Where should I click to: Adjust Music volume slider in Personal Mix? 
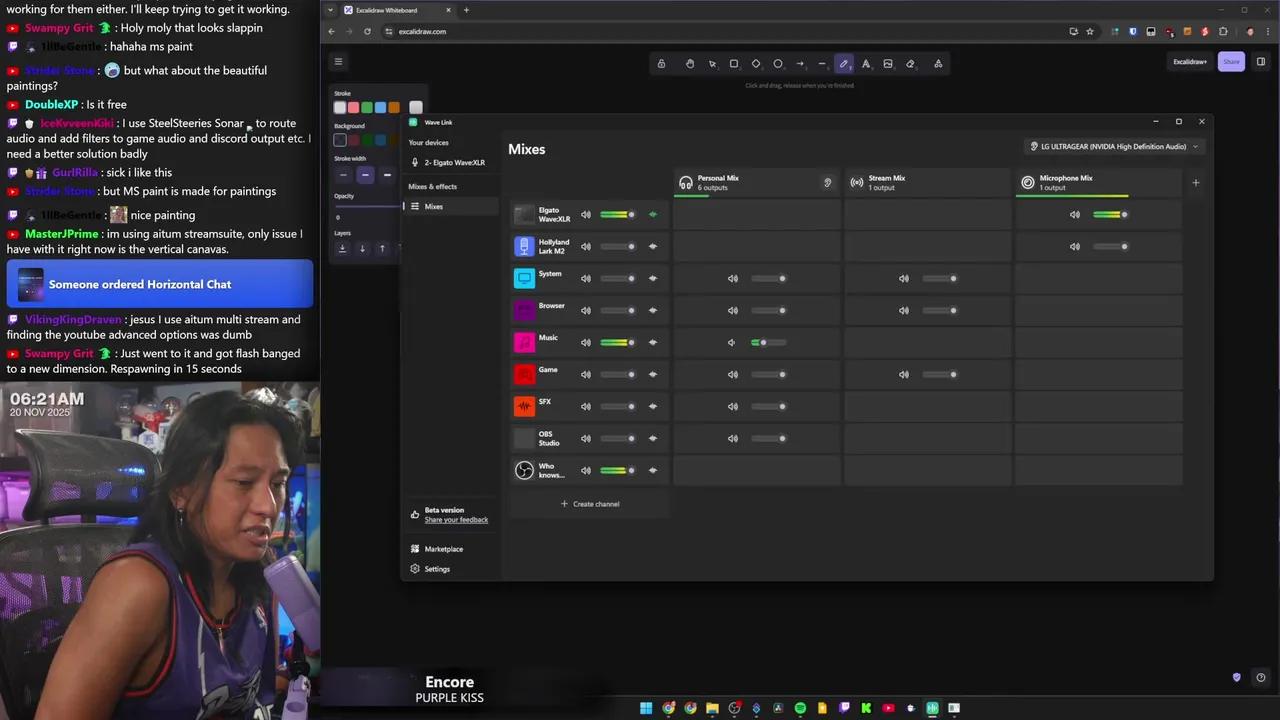click(768, 342)
